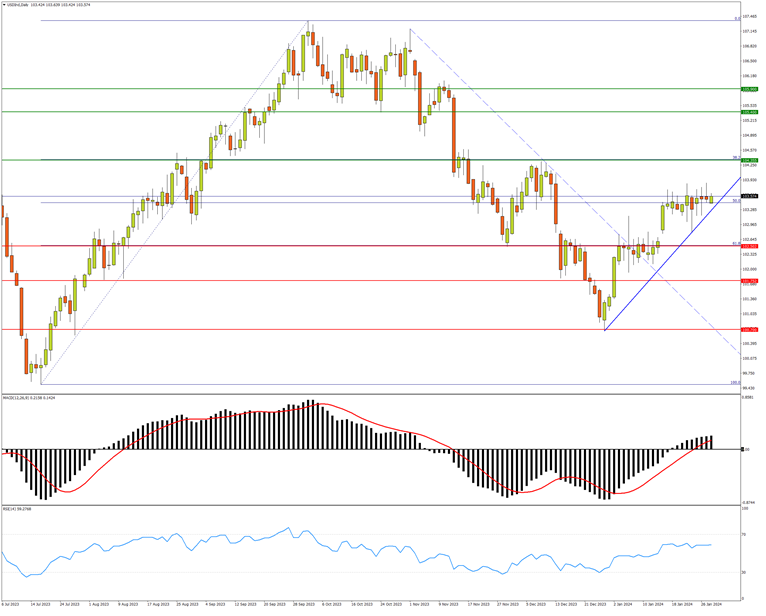Click the small triangle beside the USDInd symbol

[4, 4]
